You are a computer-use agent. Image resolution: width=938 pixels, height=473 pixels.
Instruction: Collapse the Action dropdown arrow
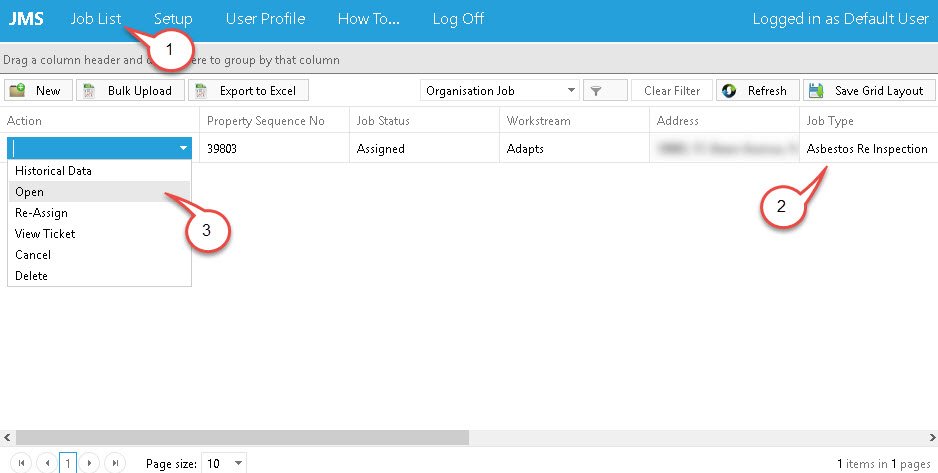tap(183, 148)
